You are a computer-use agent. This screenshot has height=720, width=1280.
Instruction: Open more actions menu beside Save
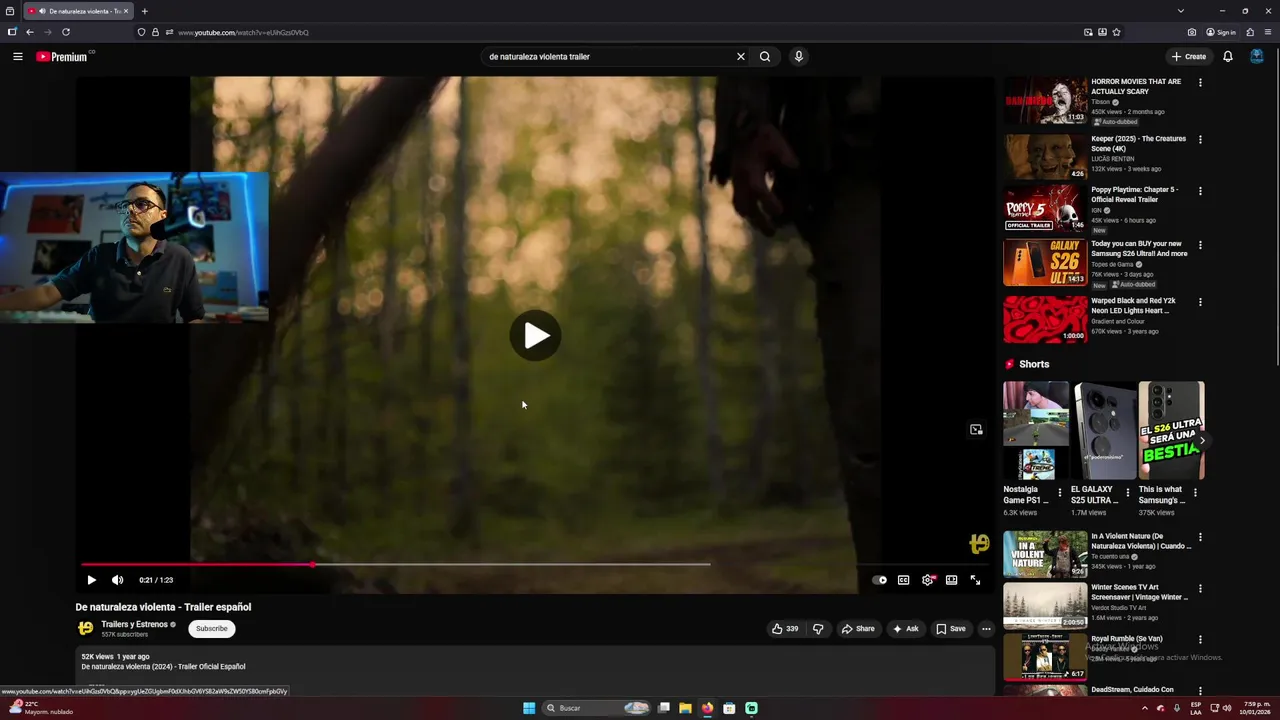[986, 629]
